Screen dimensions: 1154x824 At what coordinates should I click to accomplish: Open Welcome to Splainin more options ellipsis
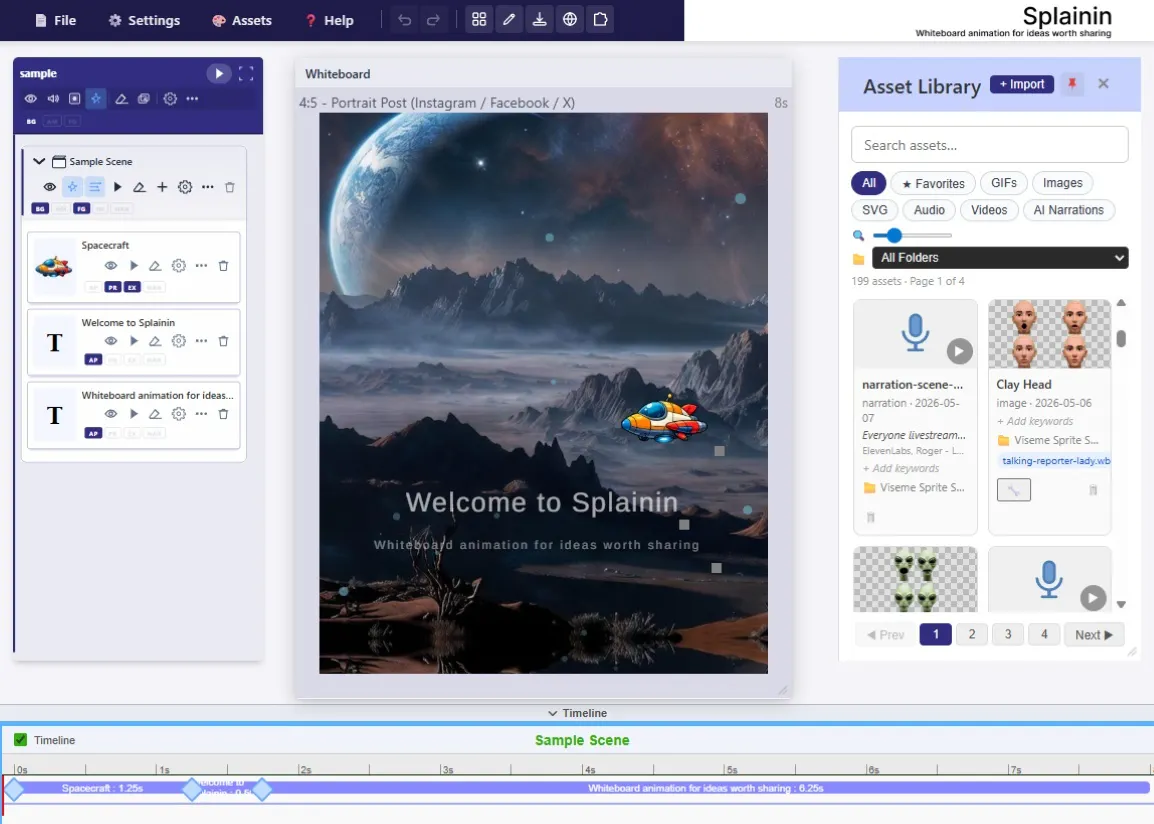pos(202,341)
